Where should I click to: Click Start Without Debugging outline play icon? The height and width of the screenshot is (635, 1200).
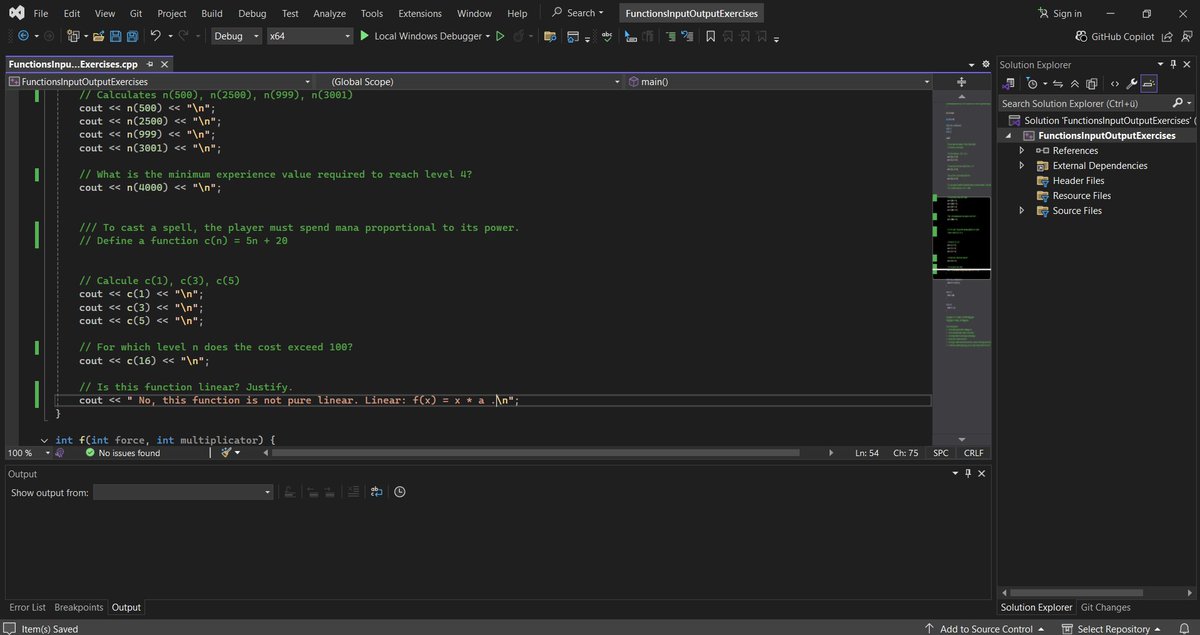coord(500,36)
